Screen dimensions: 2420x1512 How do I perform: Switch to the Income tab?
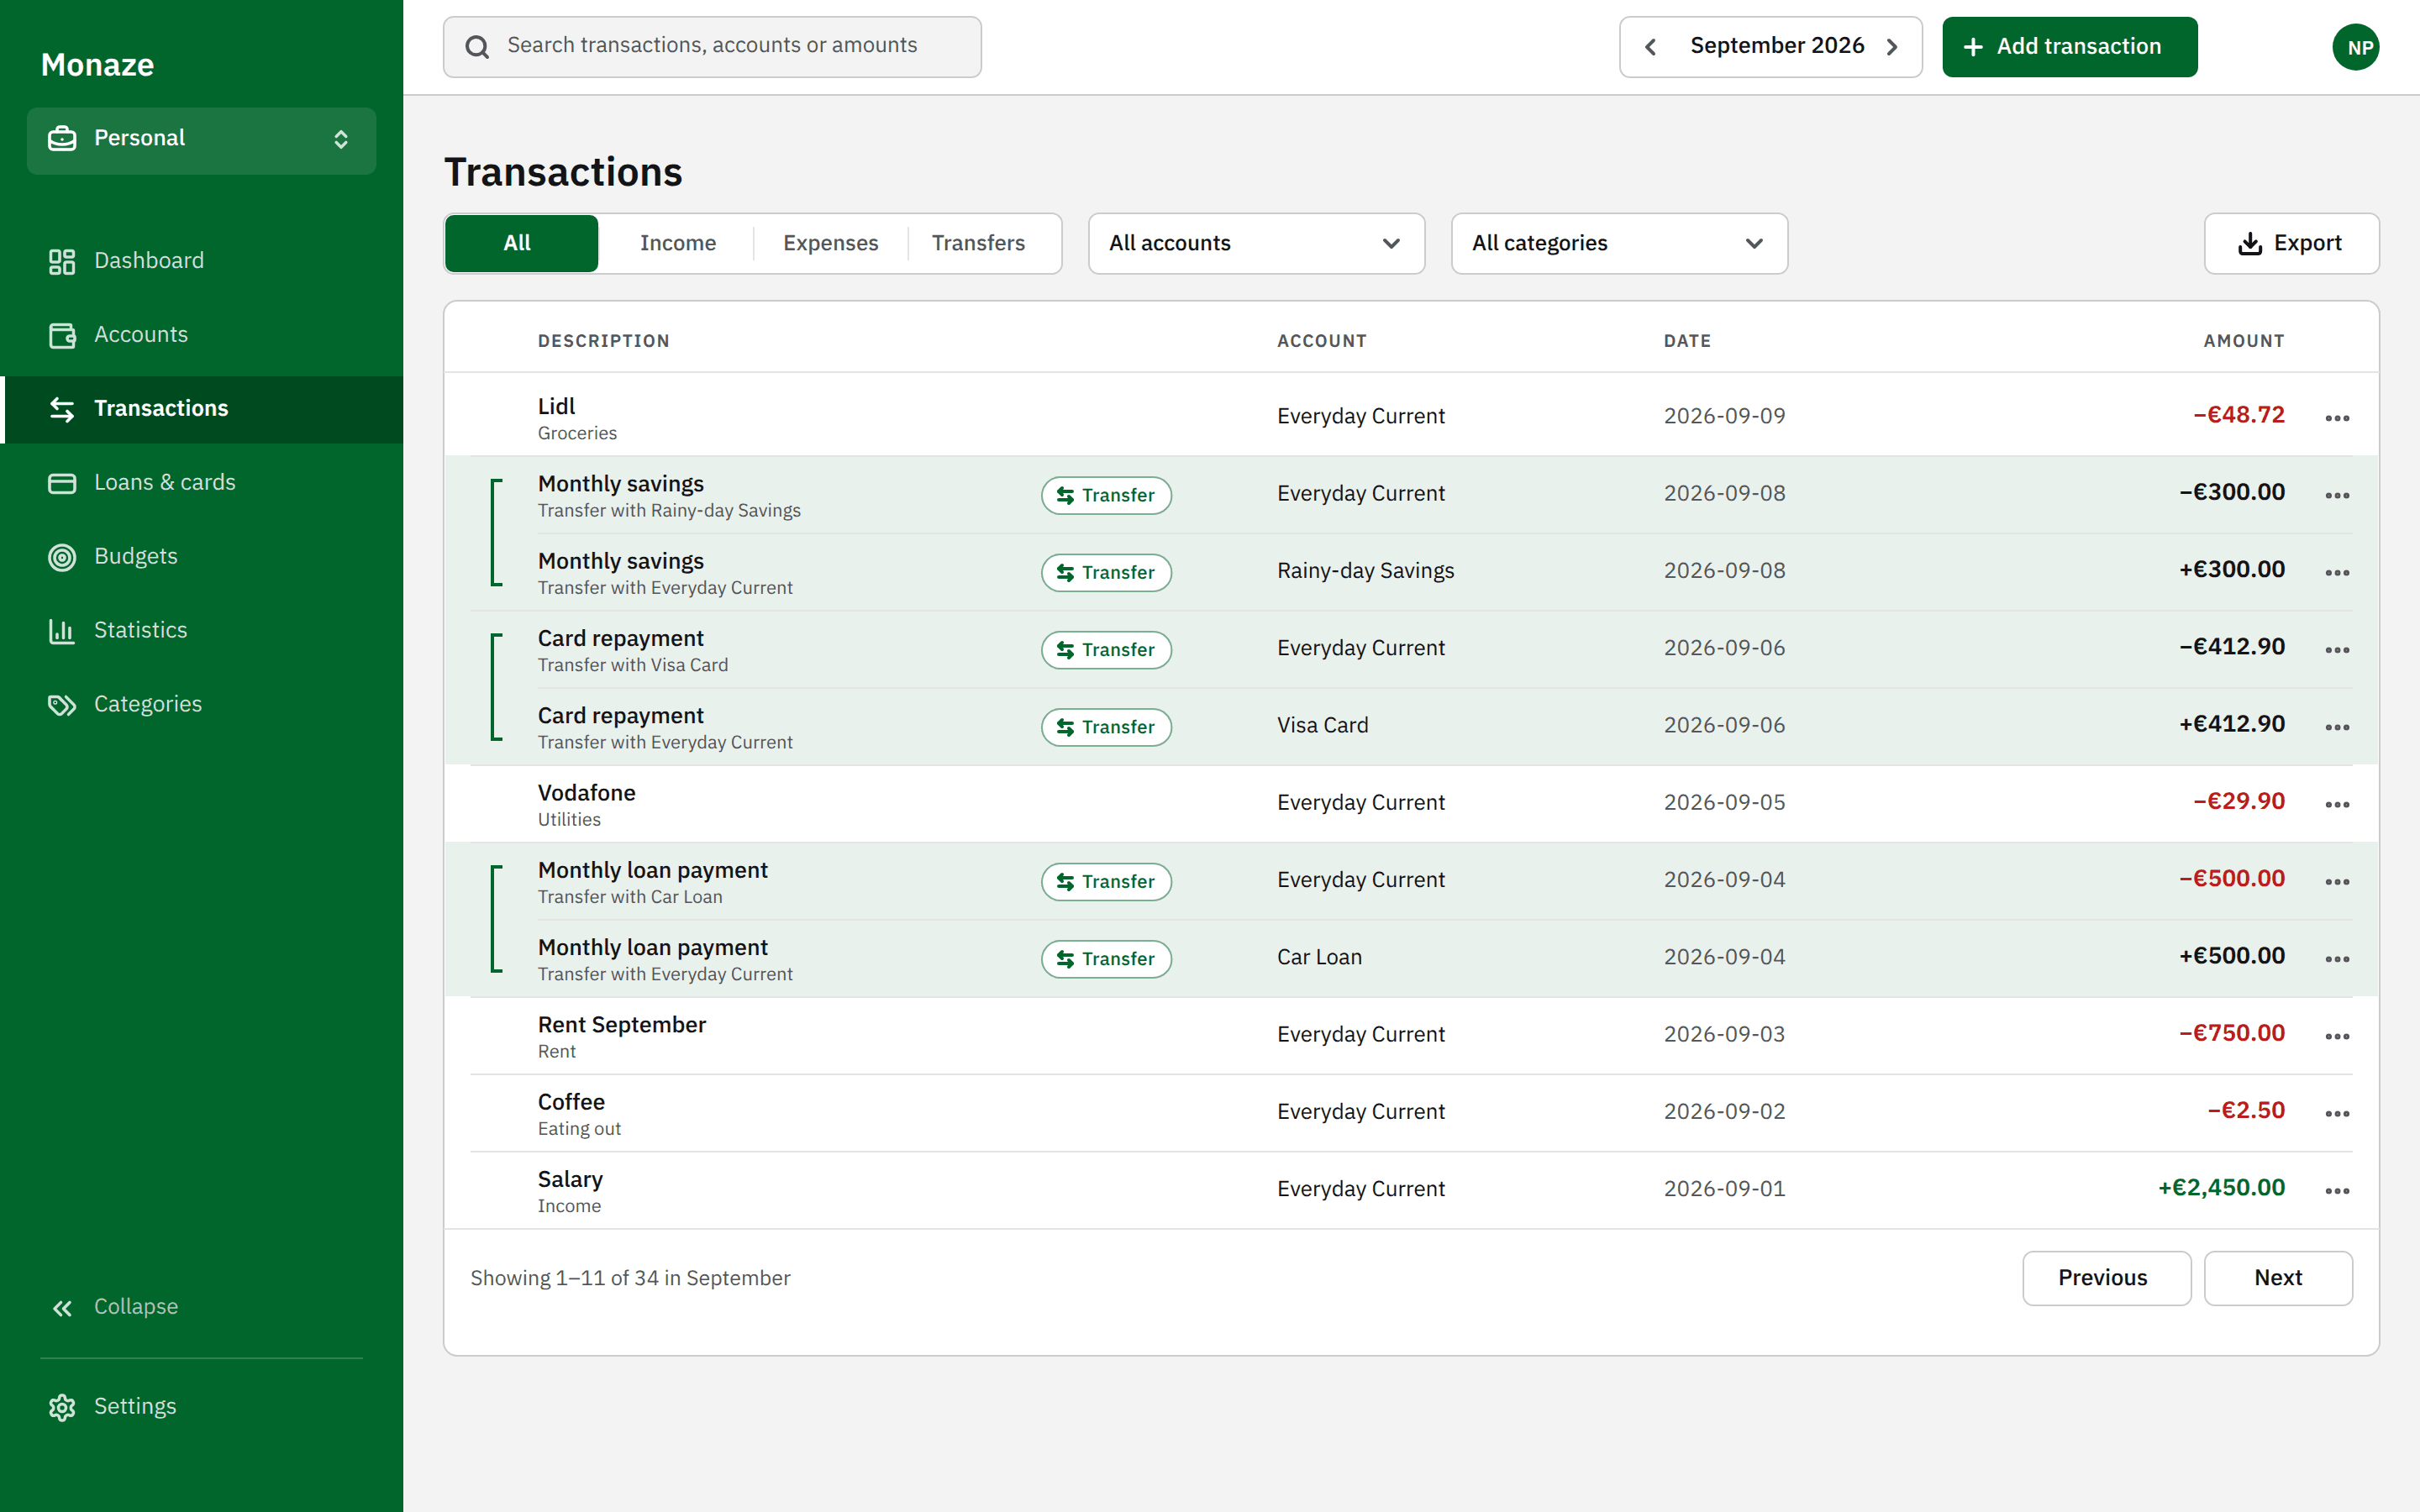677,243
